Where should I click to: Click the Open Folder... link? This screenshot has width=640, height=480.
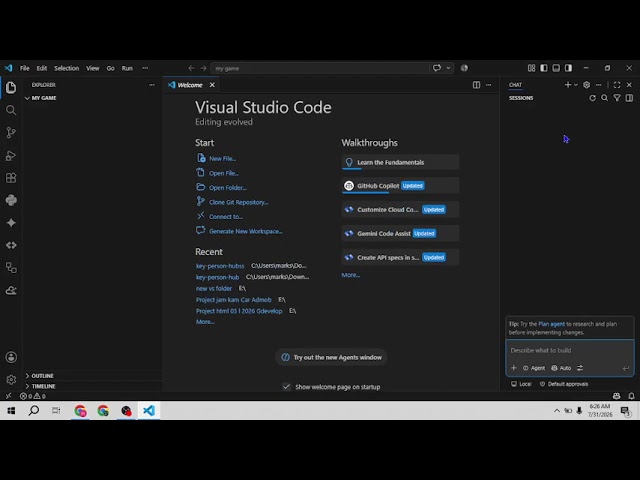click(228, 188)
